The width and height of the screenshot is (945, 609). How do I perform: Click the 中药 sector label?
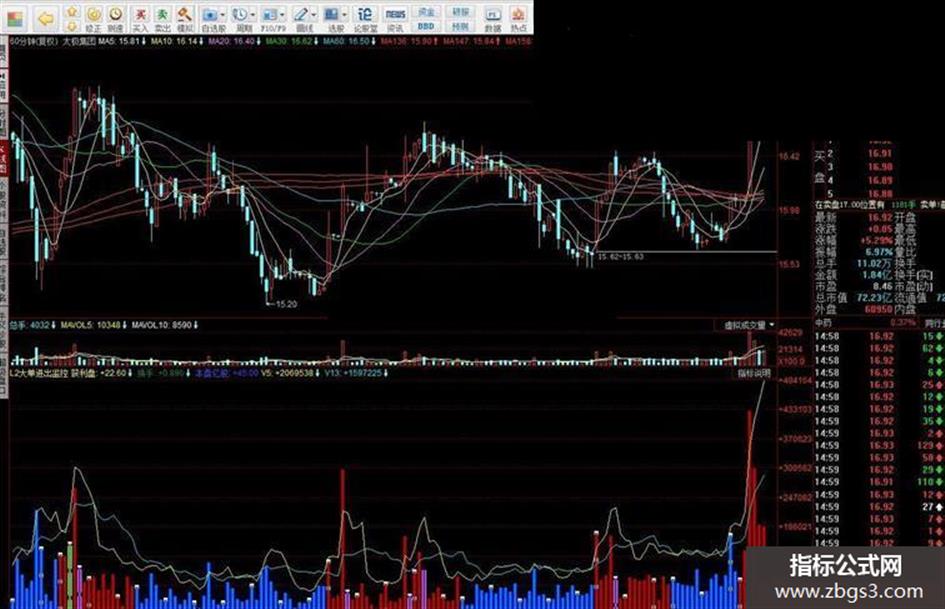823,323
